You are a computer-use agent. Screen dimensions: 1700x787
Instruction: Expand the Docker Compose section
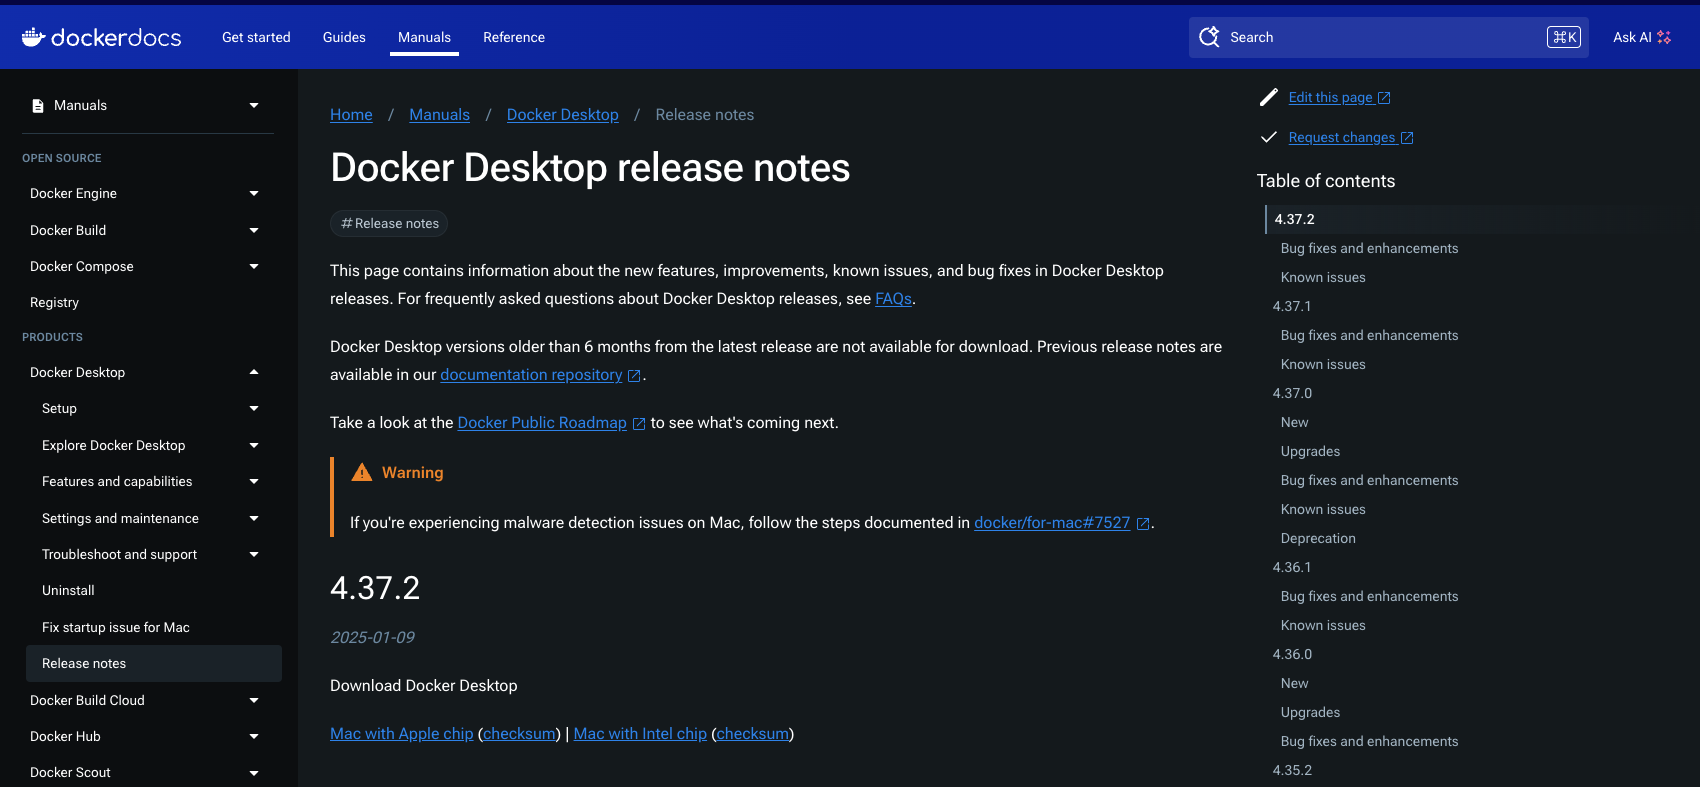coord(254,266)
